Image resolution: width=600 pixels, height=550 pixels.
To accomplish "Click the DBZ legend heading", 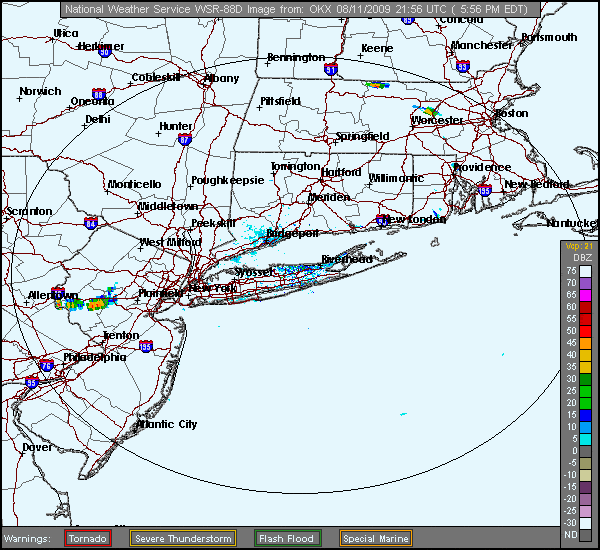I will [x=582, y=258].
